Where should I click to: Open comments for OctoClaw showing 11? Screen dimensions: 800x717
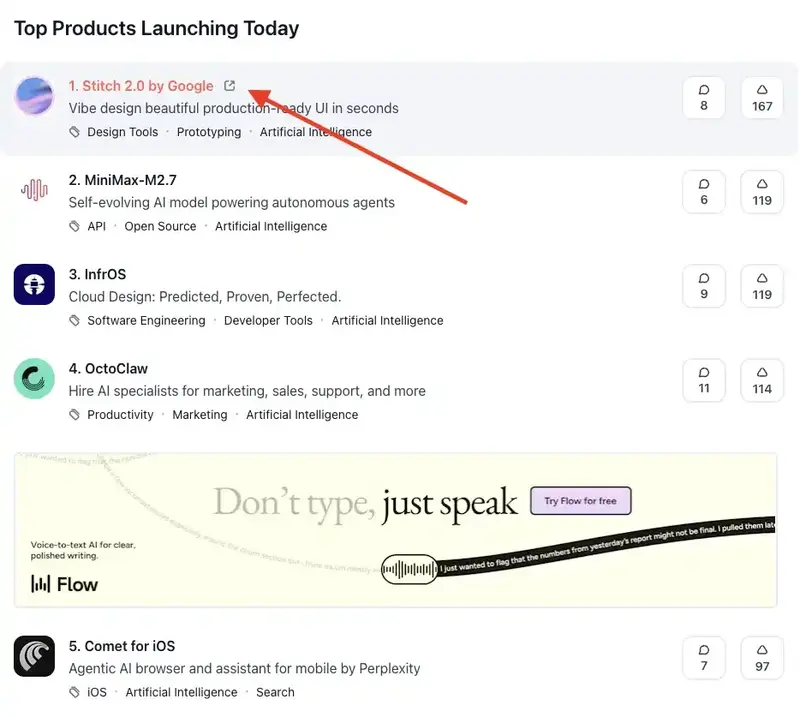[704, 380]
